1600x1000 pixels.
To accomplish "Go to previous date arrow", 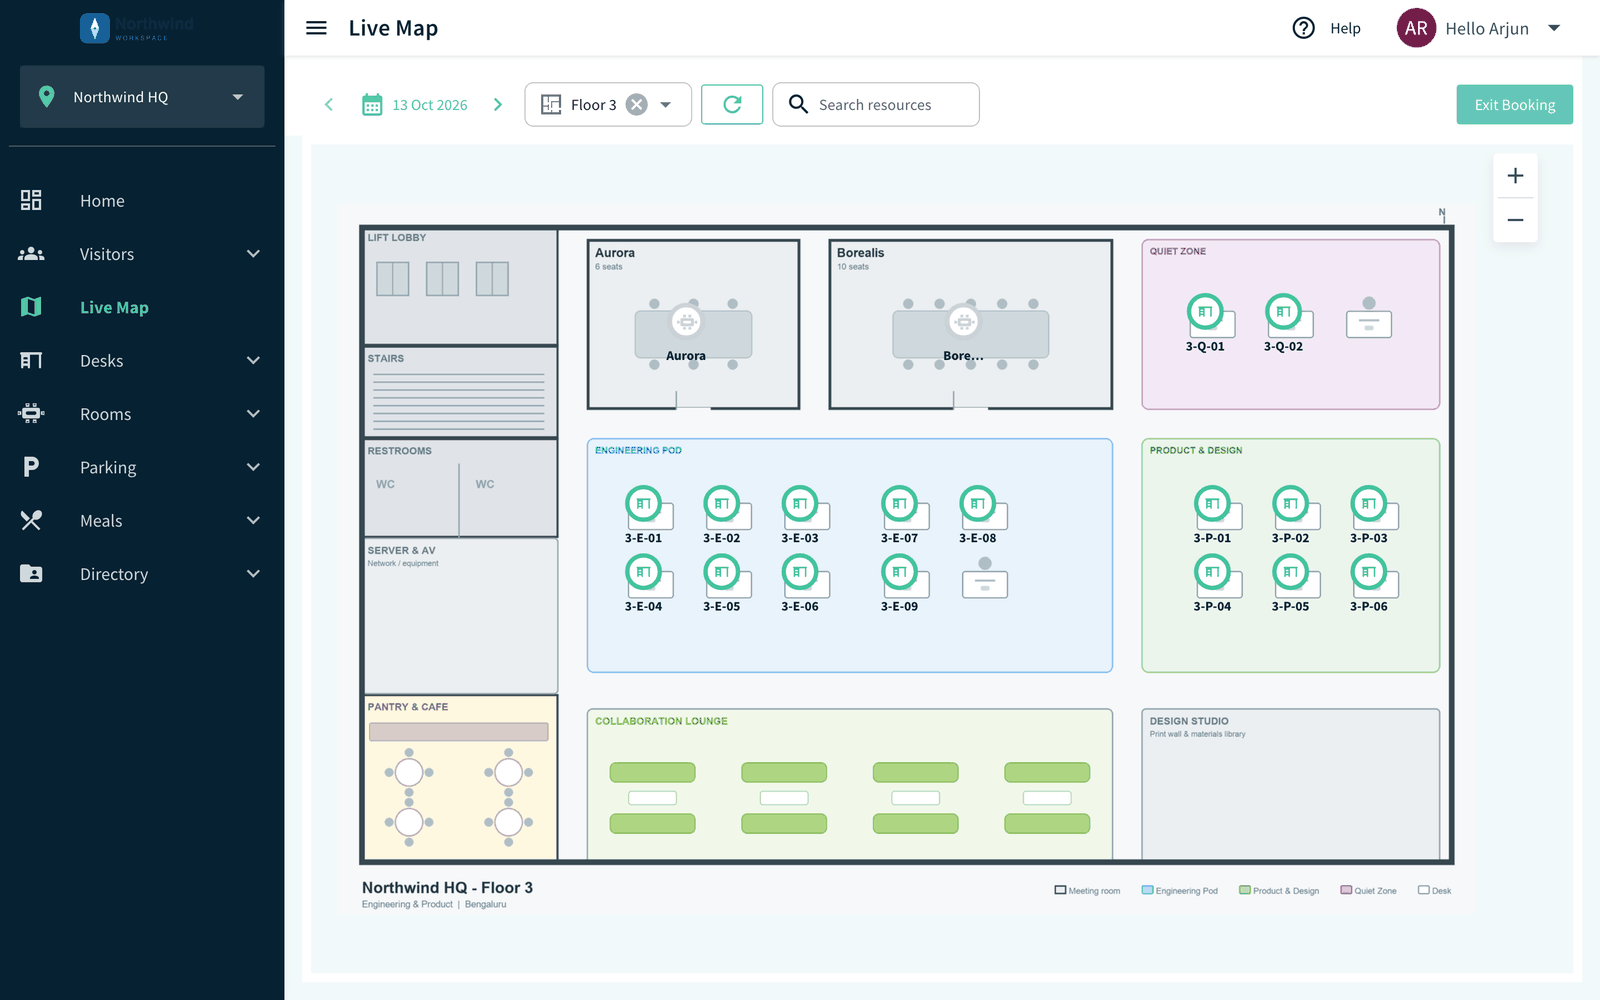I will [x=329, y=104].
